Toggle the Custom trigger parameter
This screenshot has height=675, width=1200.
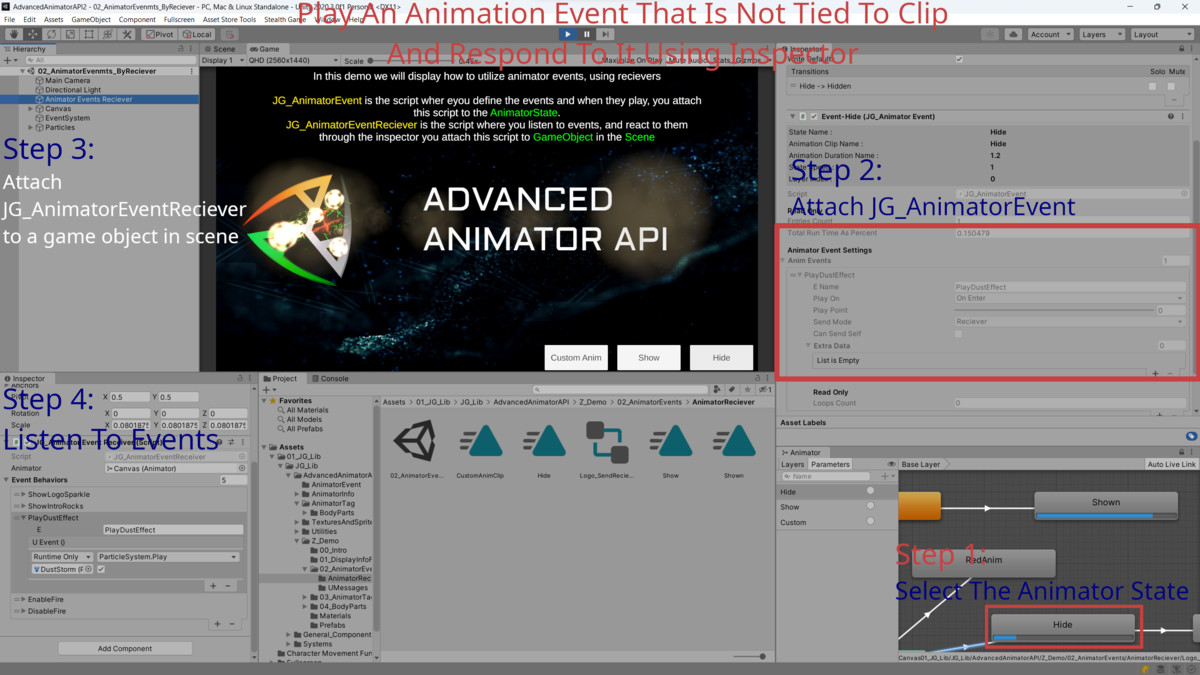point(870,522)
